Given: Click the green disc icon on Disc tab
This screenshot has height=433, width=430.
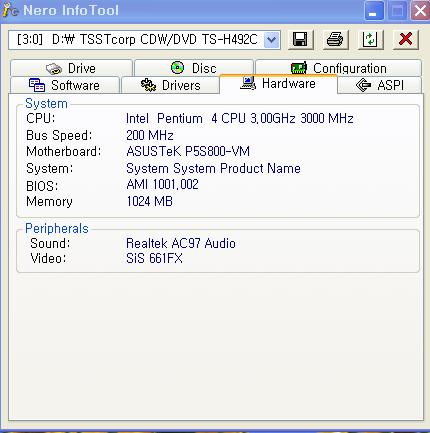Looking at the screenshot, I should pos(177,68).
